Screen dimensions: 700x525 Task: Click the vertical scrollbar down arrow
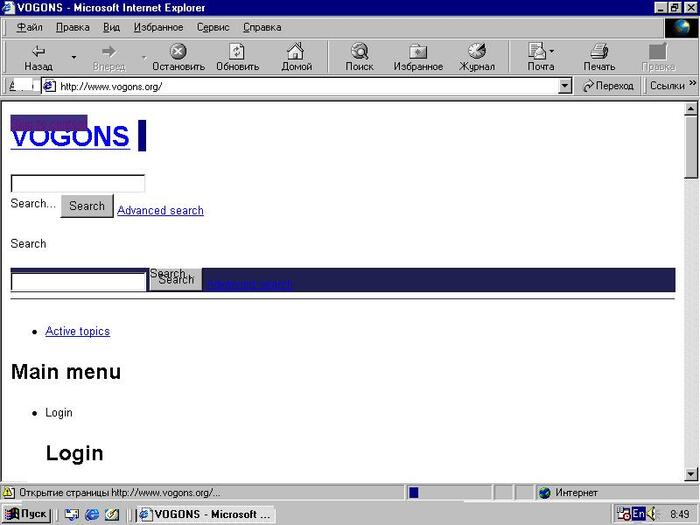691,473
